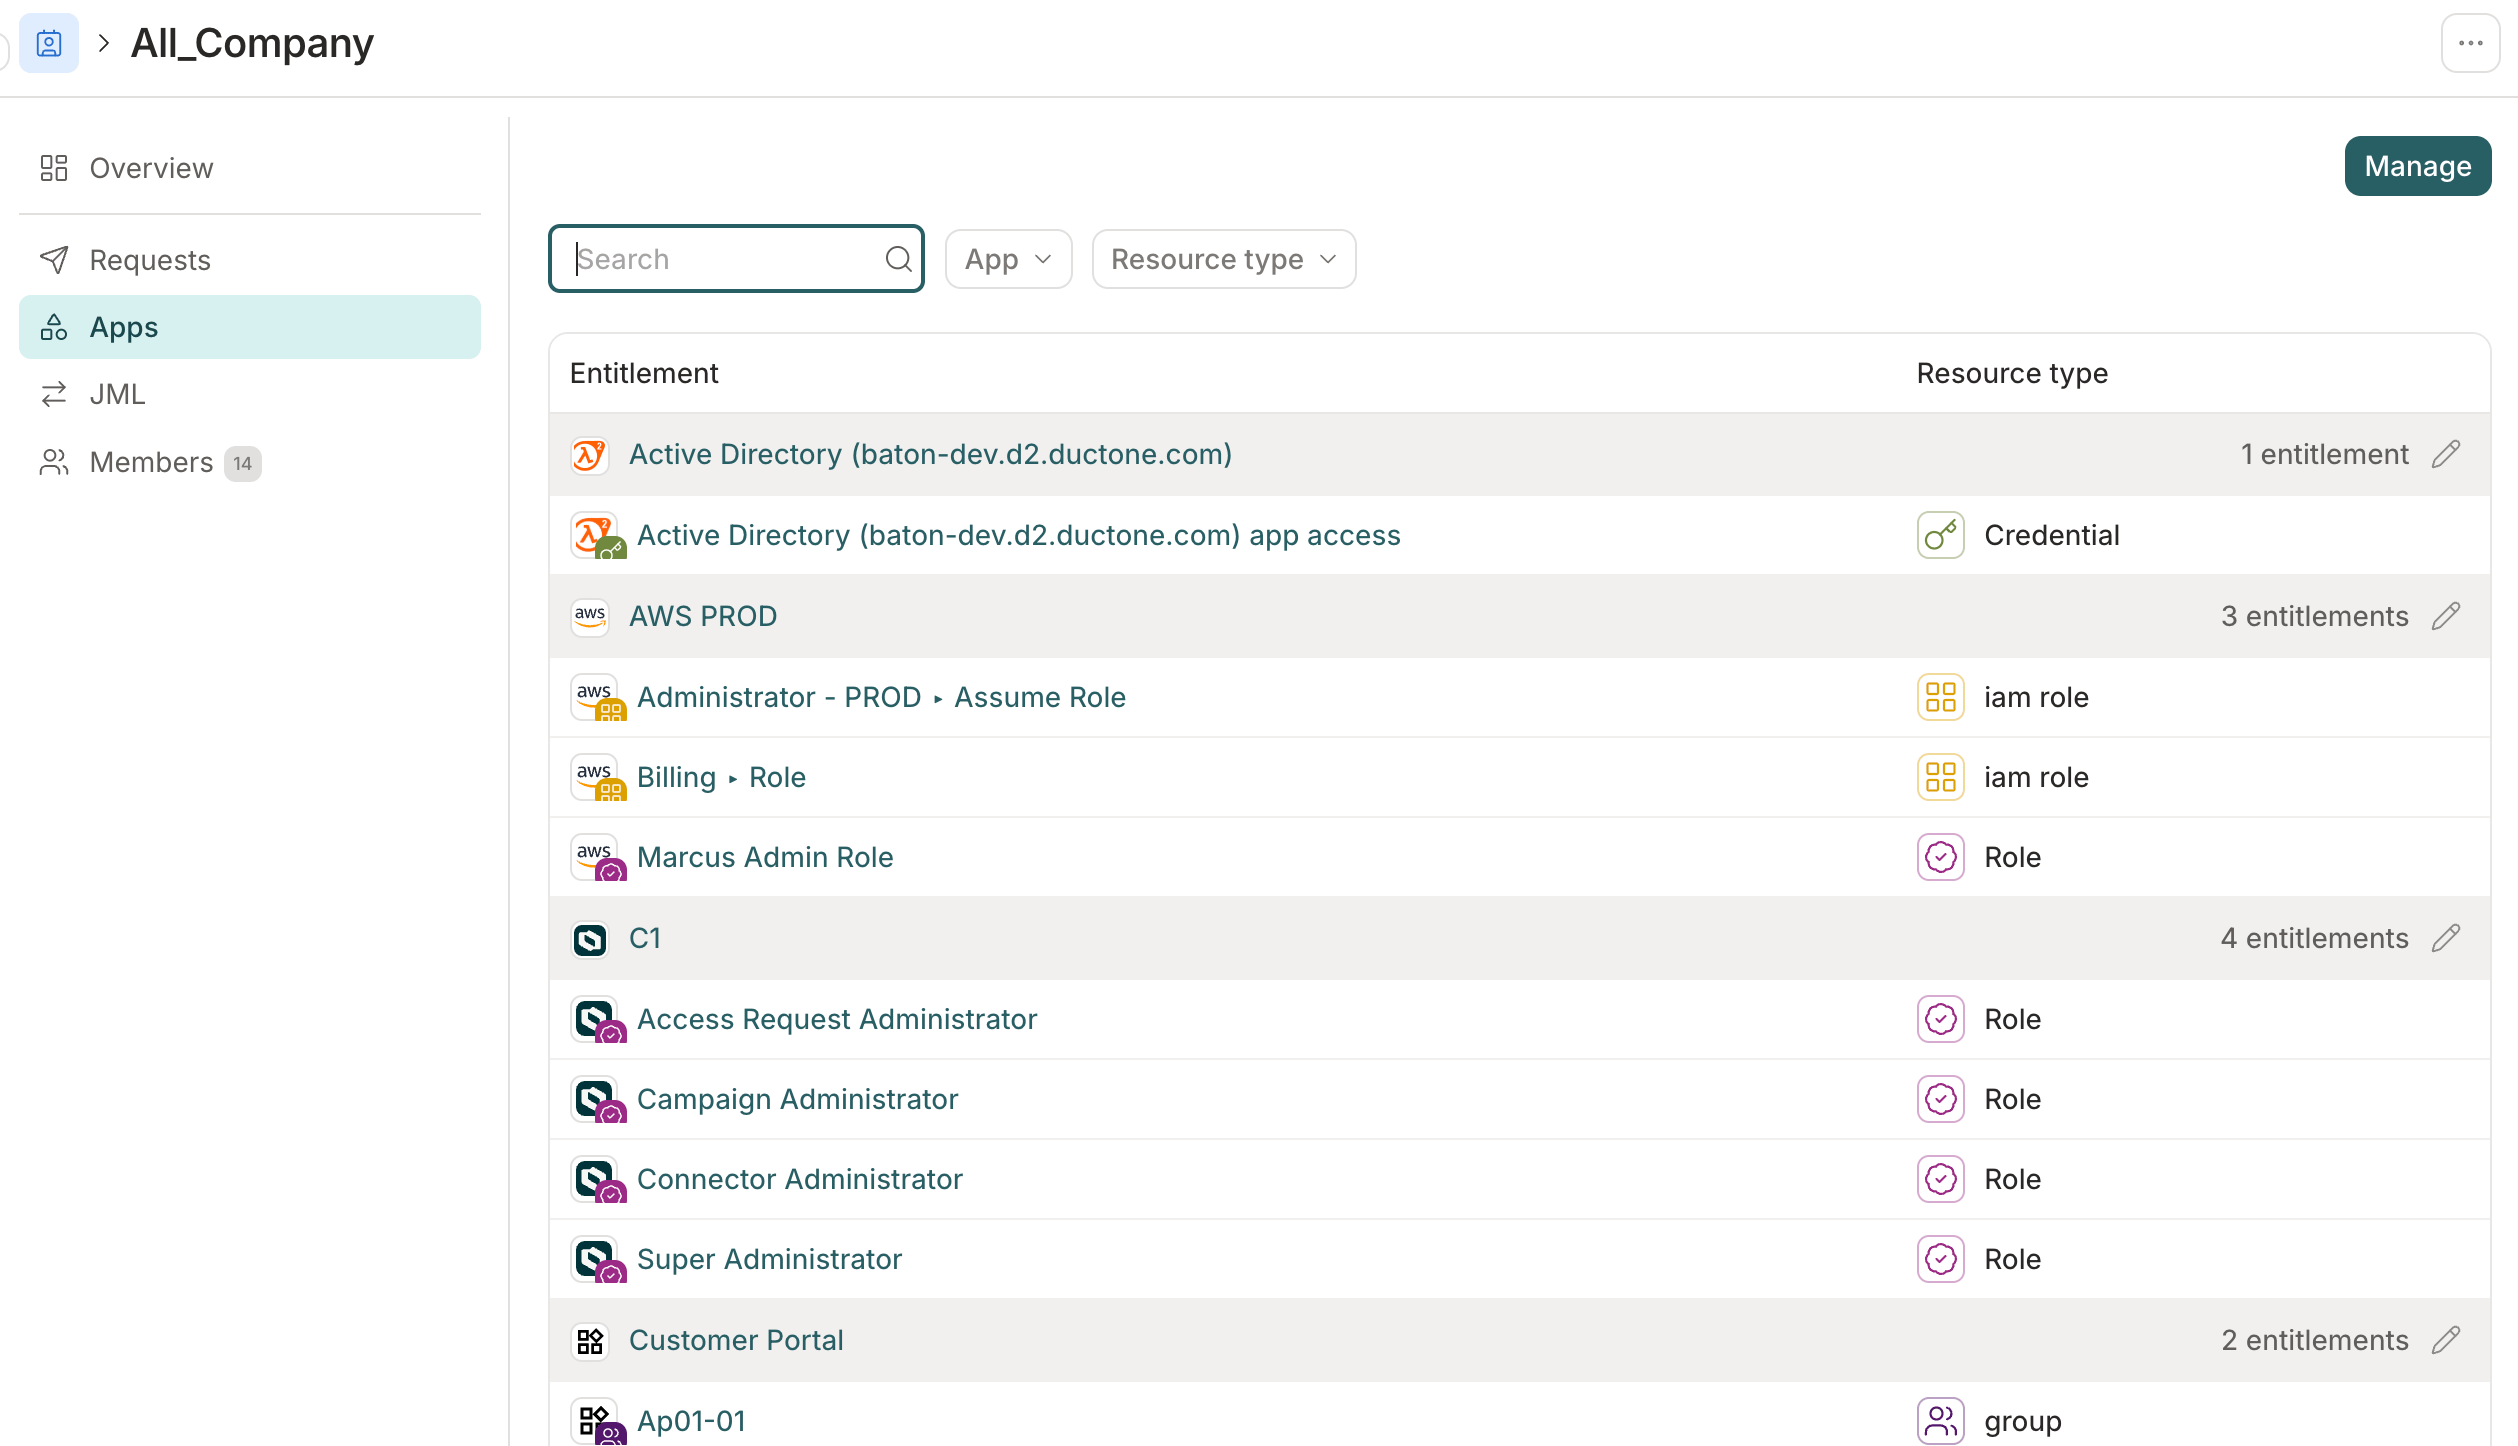This screenshot has width=2518, height=1446.
Task: Click Role badge icon in Connector Administrator row
Action: point(1940,1179)
